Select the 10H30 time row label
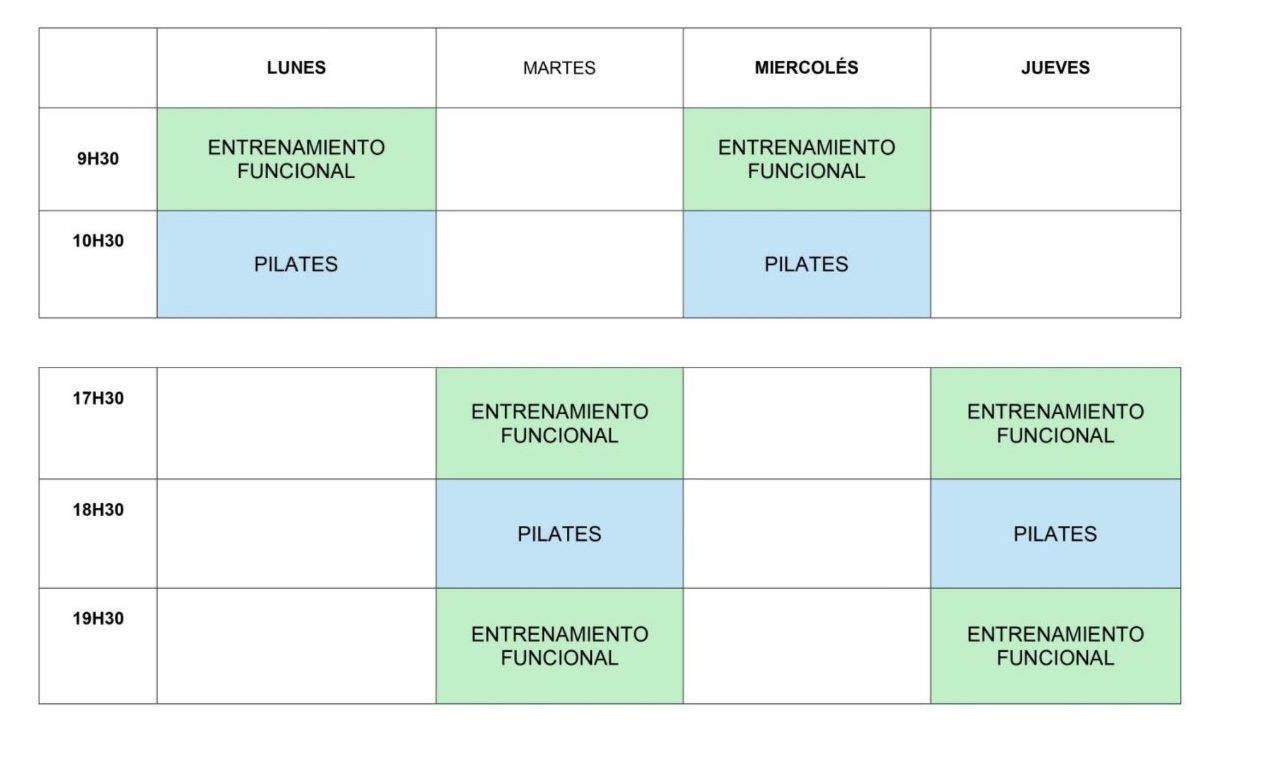1271x780 pixels. [98, 264]
